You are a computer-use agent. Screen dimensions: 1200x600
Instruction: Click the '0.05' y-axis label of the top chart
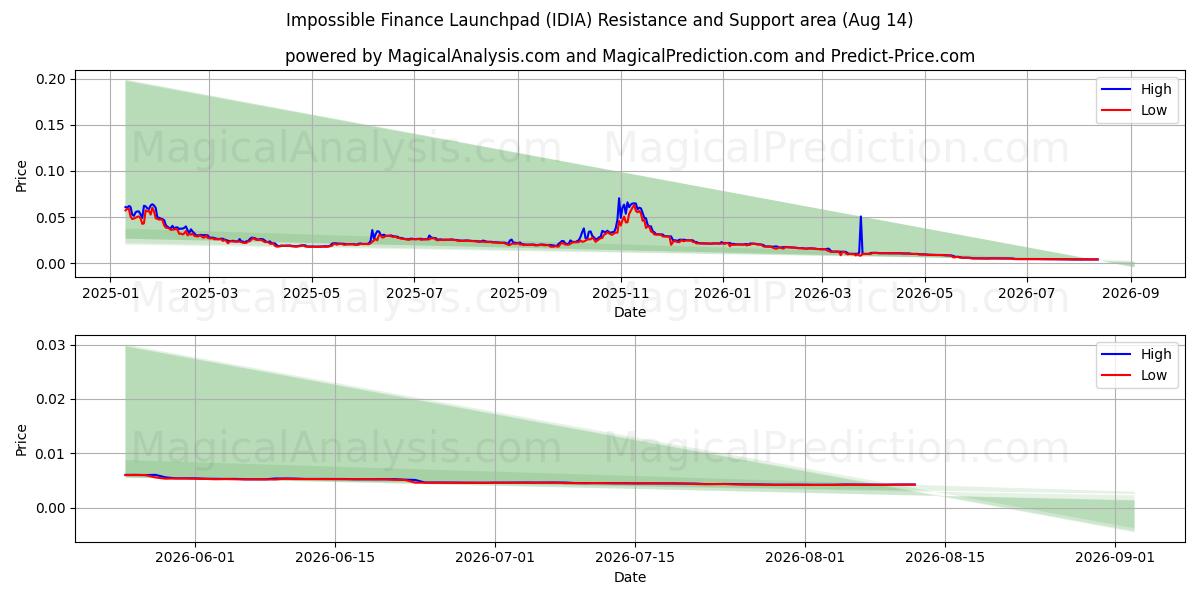coord(52,217)
